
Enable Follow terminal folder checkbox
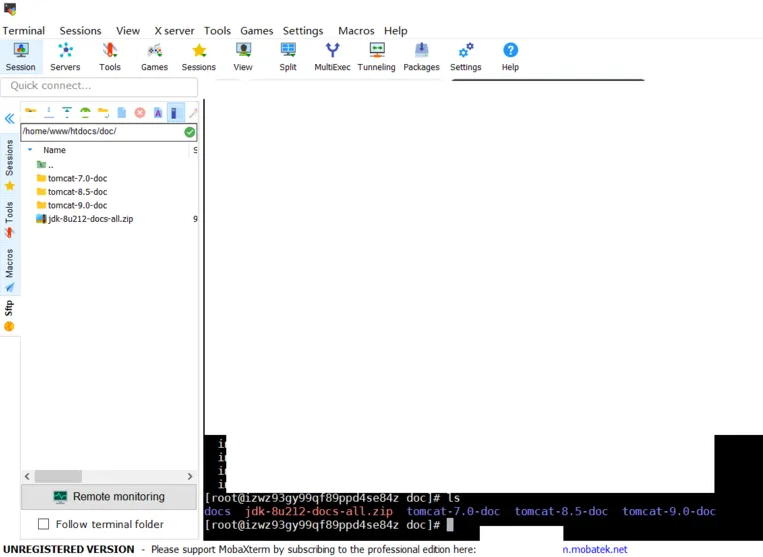point(43,524)
